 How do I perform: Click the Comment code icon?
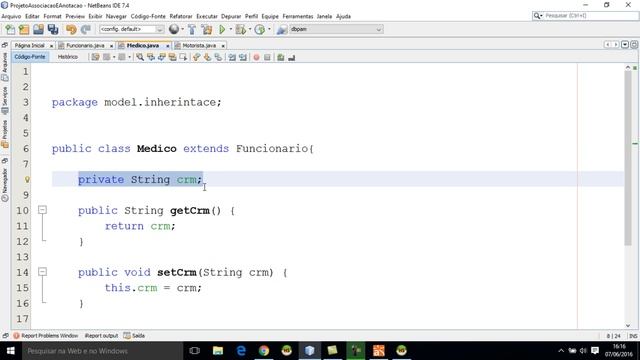point(280,58)
